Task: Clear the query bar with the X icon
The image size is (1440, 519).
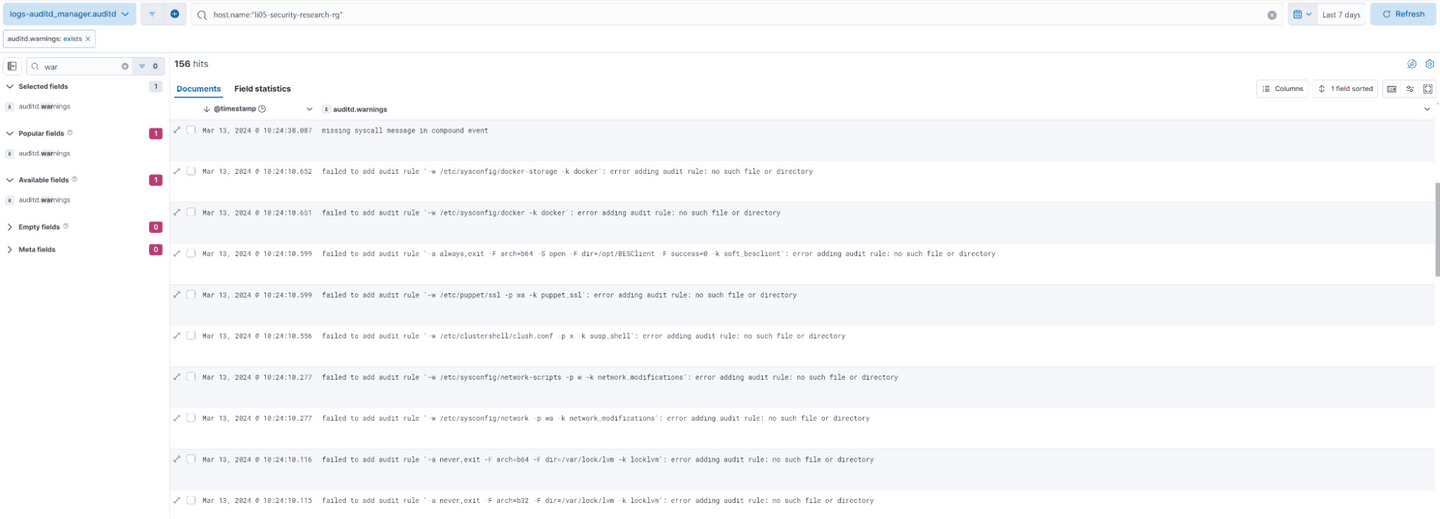Action: (1272, 15)
